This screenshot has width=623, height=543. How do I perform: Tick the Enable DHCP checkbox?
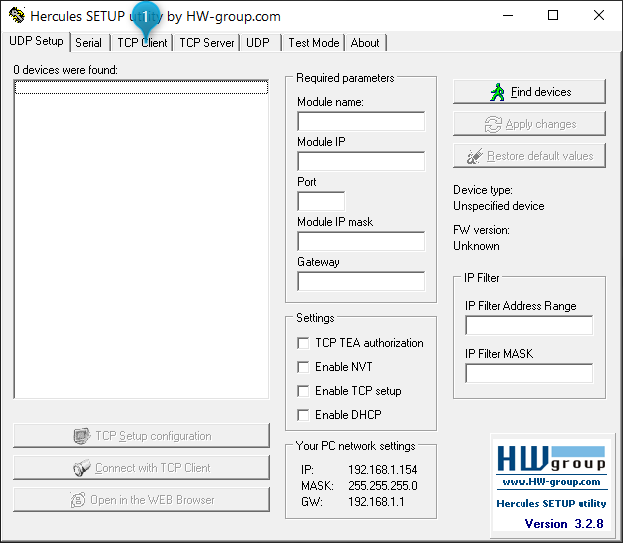tap(303, 415)
